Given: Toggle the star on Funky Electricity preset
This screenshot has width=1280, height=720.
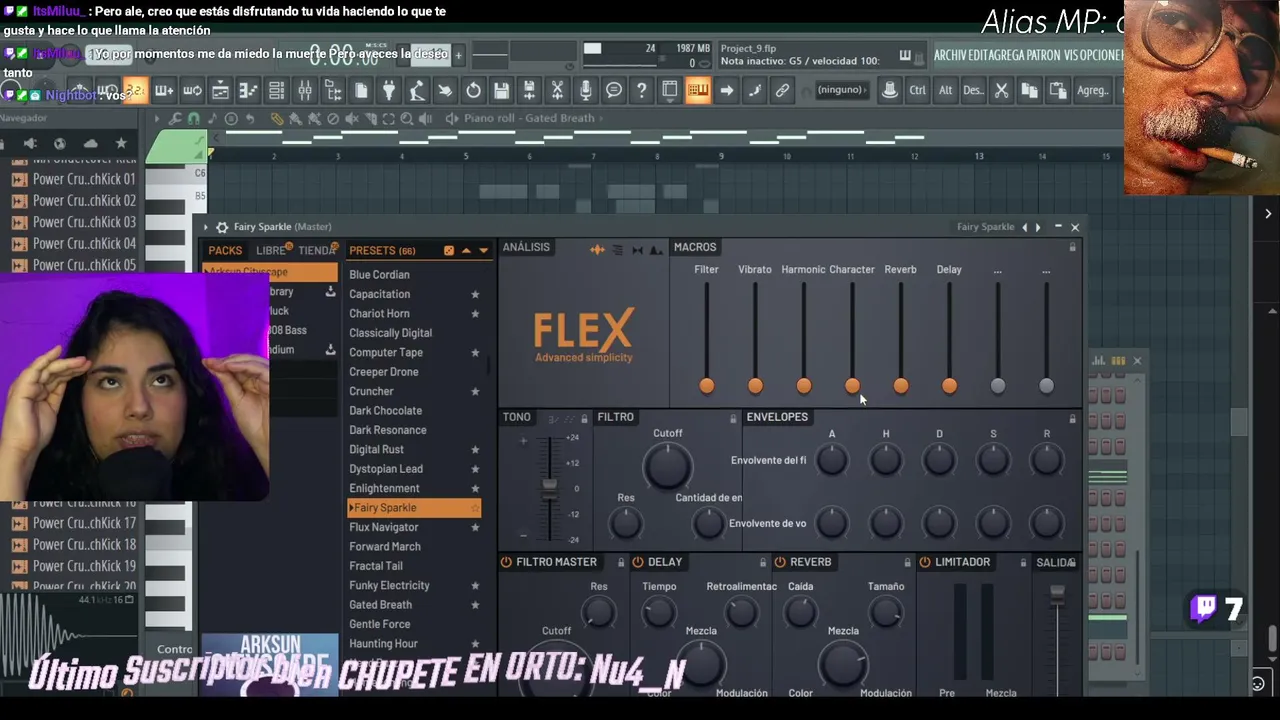Looking at the screenshot, I should (475, 586).
